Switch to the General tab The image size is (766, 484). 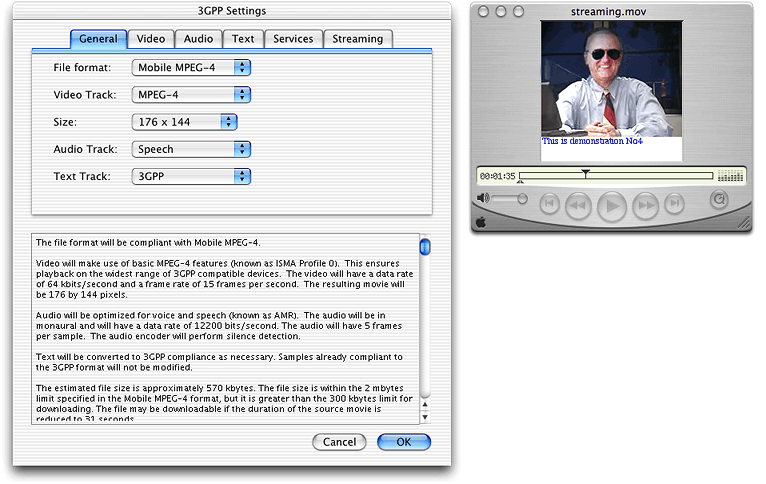click(98, 39)
